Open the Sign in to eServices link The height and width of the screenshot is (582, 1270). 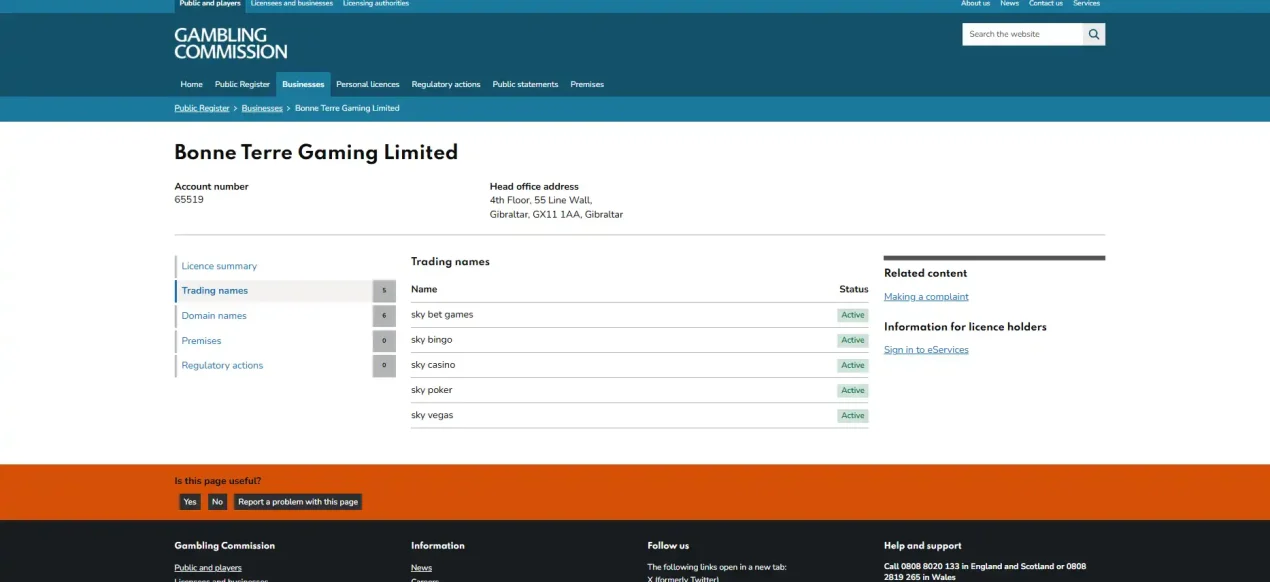926,350
